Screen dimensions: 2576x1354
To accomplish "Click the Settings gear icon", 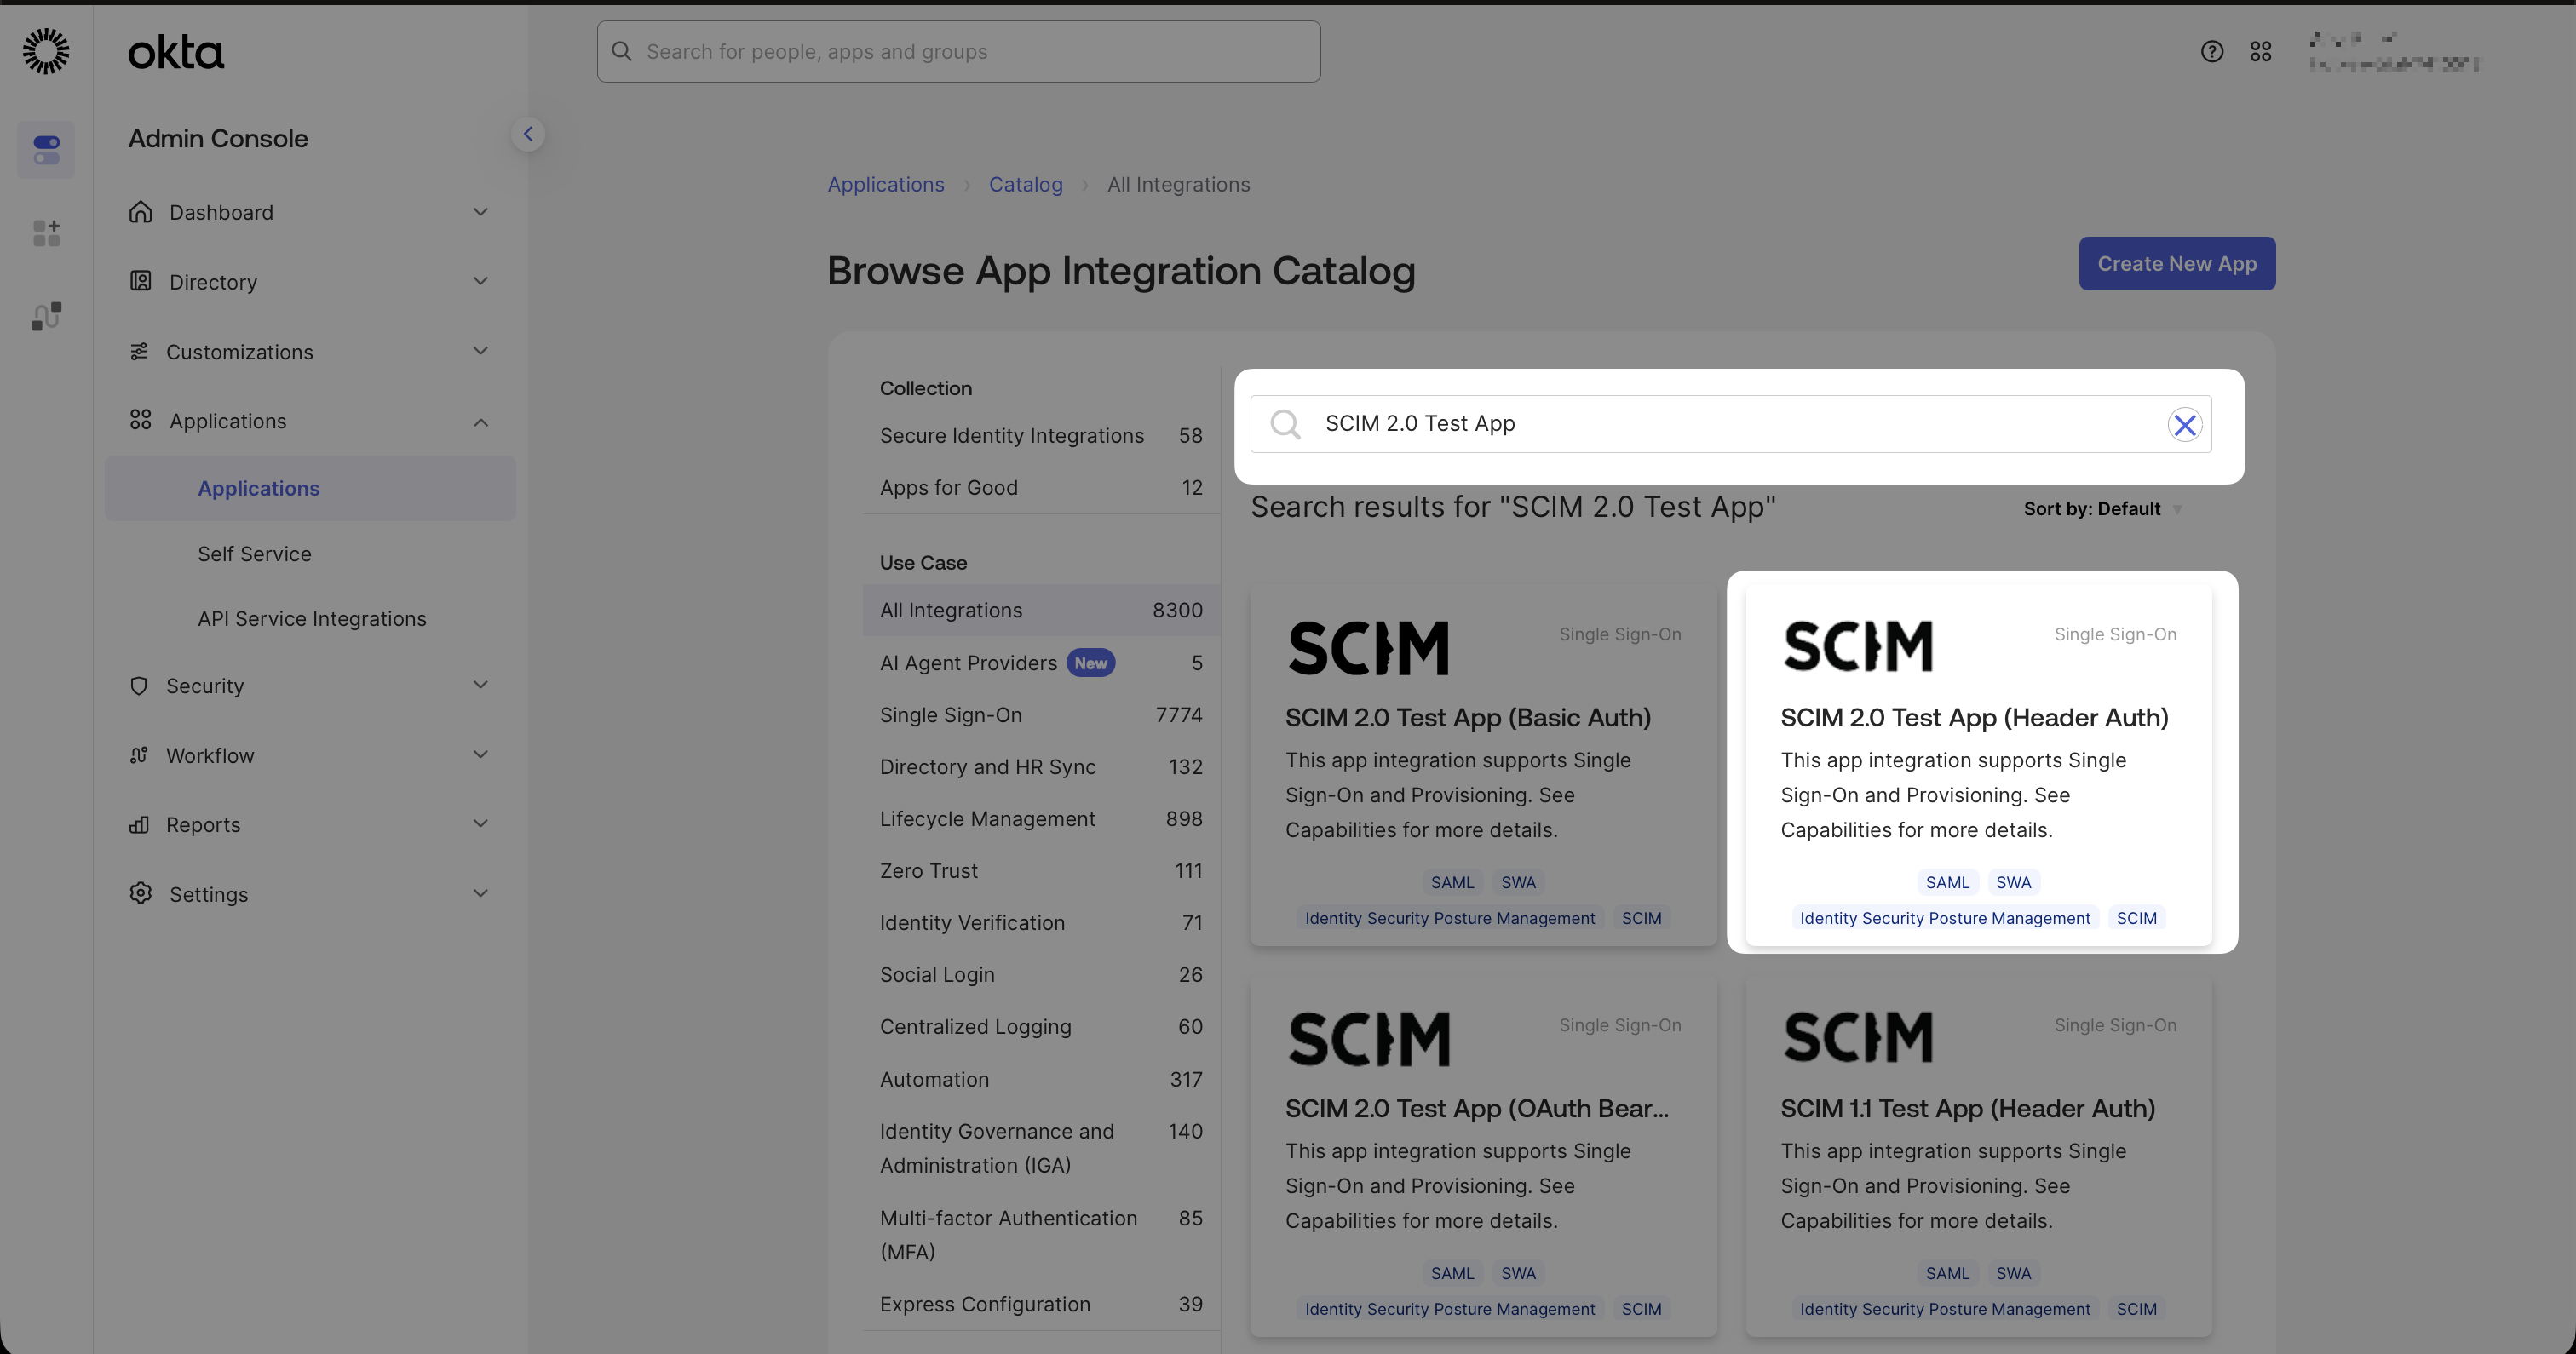I will [141, 893].
